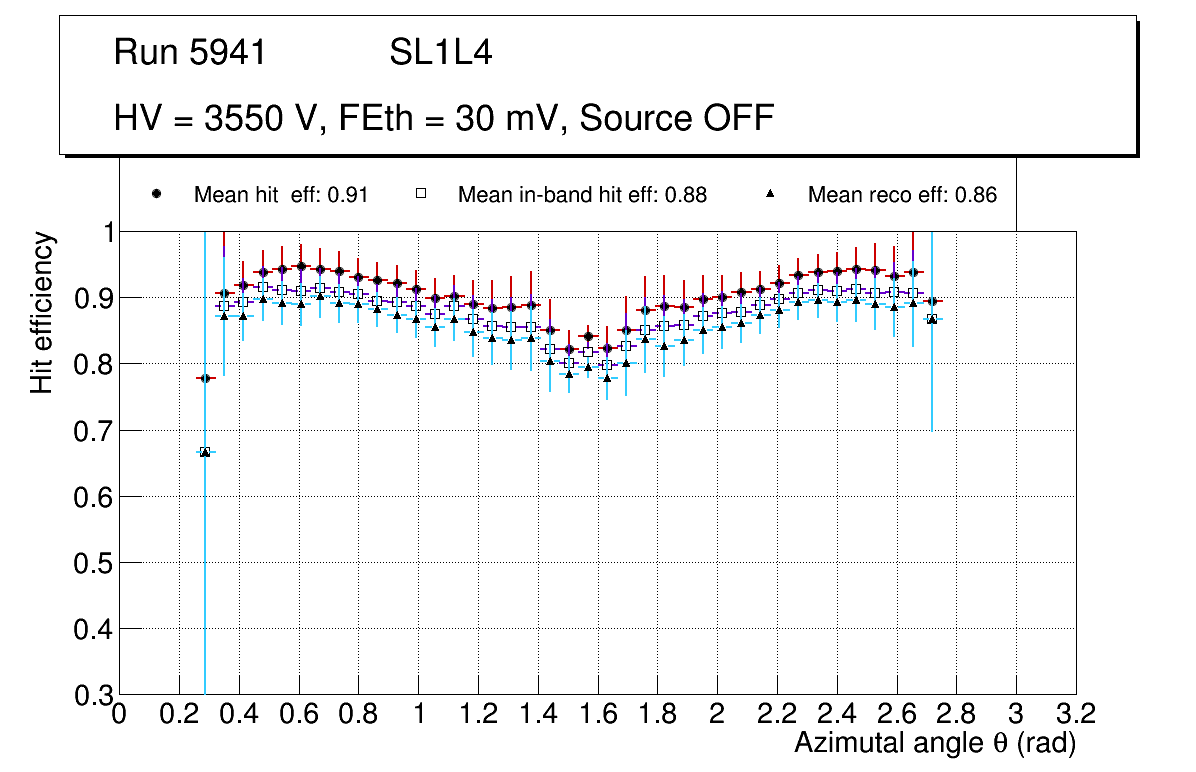The width and height of the screenshot is (1196, 772).
Task: Click the filled circle legend marker
Action: pos(156,195)
